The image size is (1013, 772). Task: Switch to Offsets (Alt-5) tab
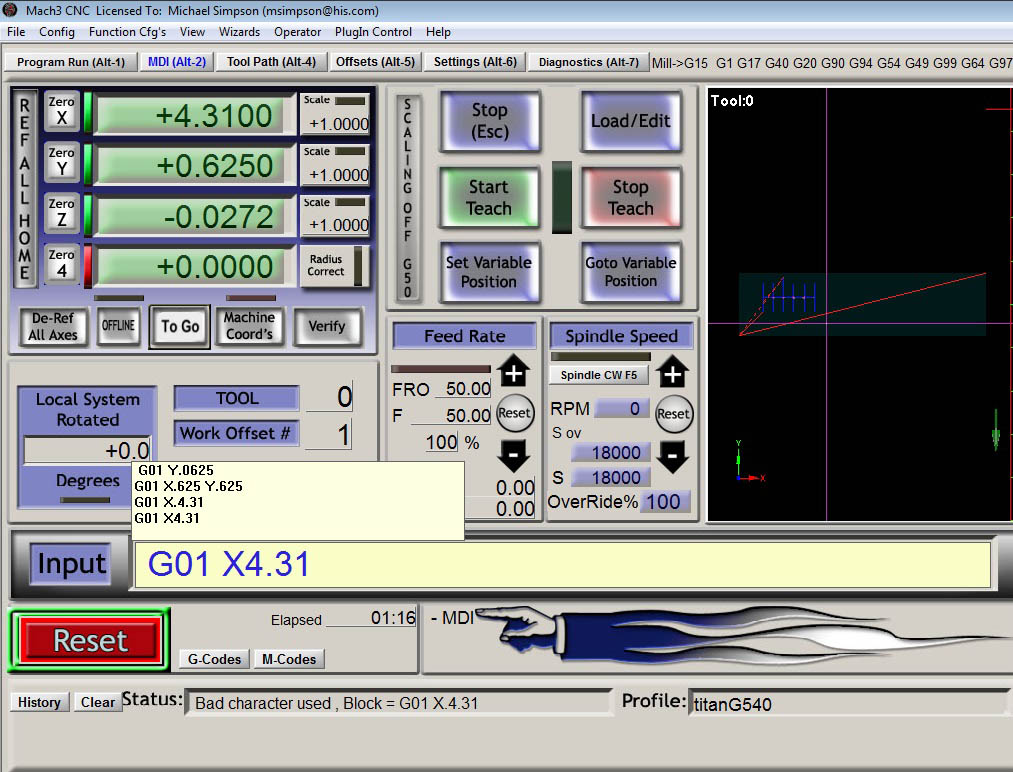click(375, 62)
